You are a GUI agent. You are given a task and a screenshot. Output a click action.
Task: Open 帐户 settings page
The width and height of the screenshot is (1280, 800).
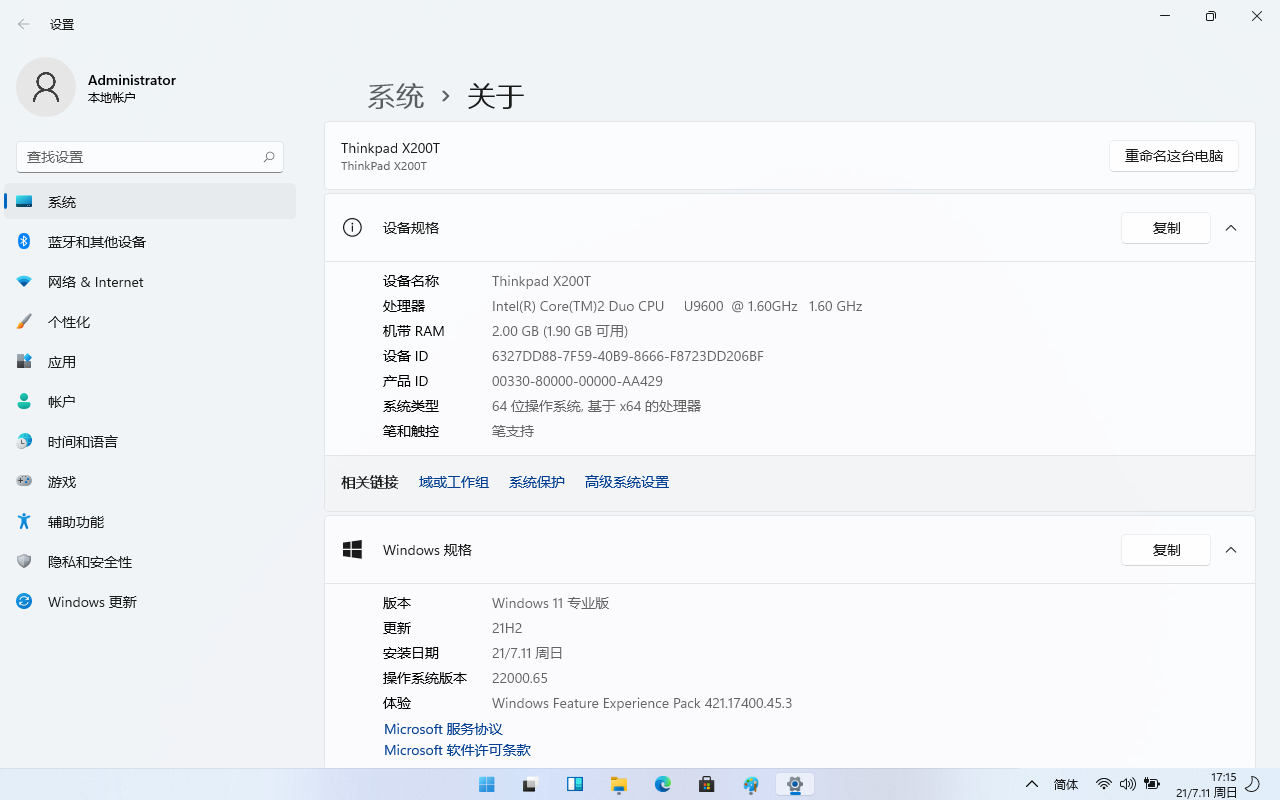coord(150,401)
